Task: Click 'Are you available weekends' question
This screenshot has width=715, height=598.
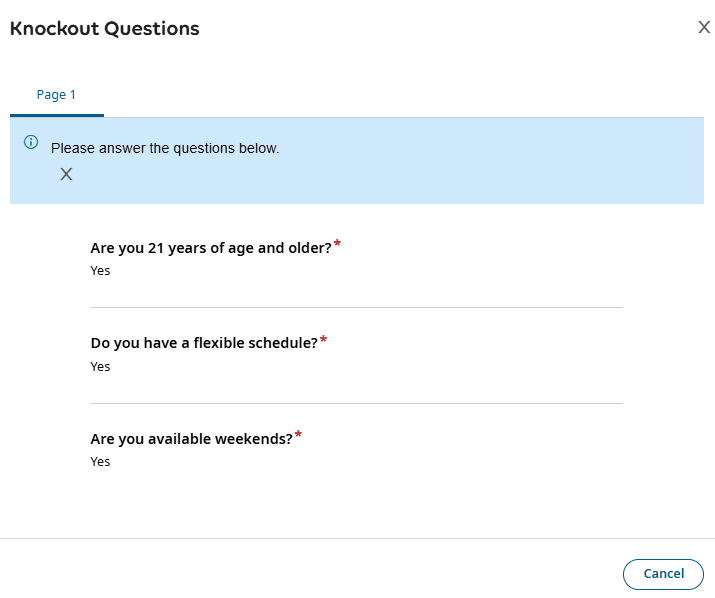Action: 191,438
